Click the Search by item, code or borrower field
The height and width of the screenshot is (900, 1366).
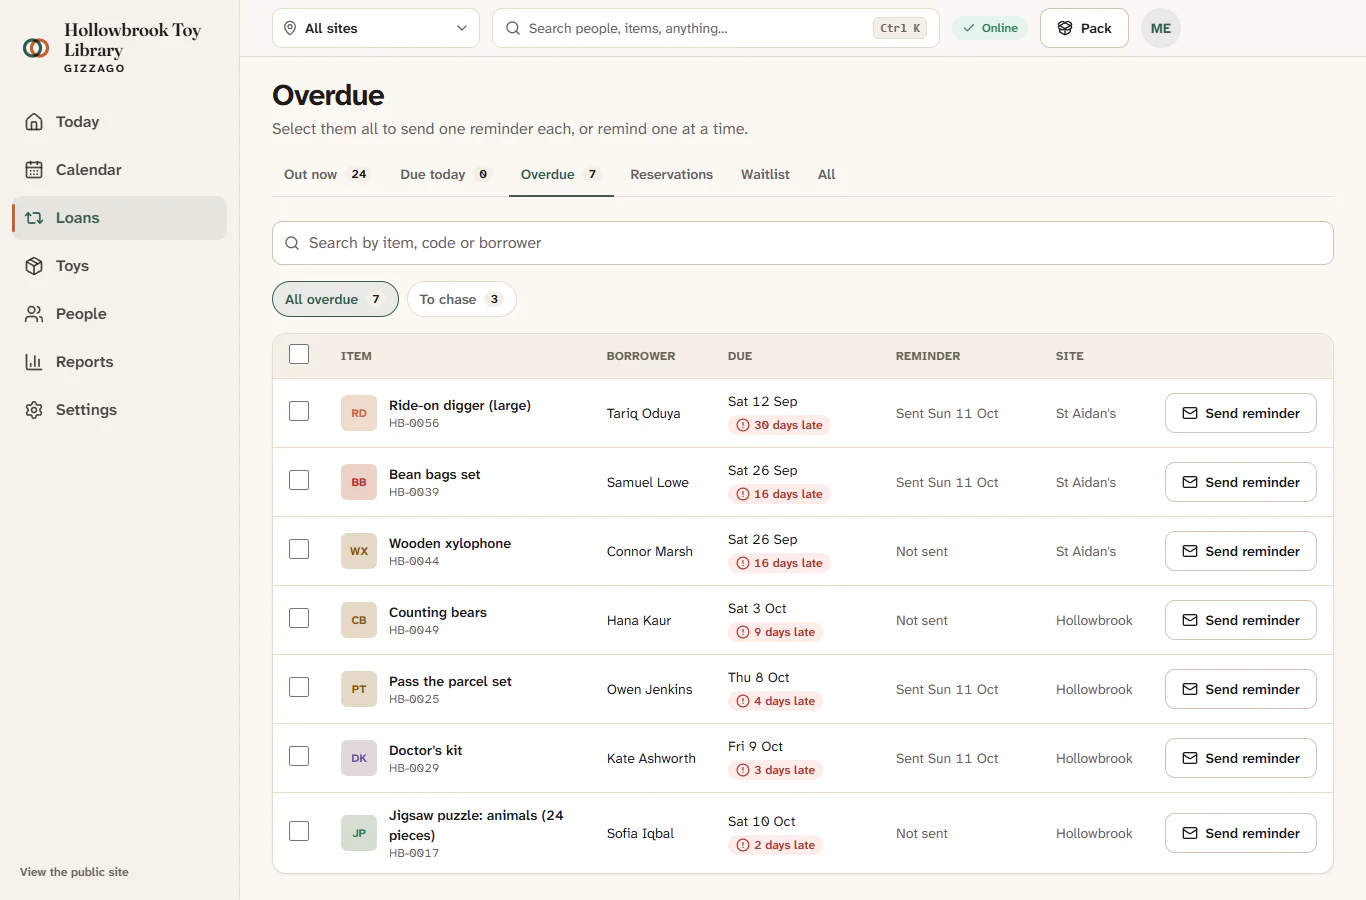coord(803,243)
